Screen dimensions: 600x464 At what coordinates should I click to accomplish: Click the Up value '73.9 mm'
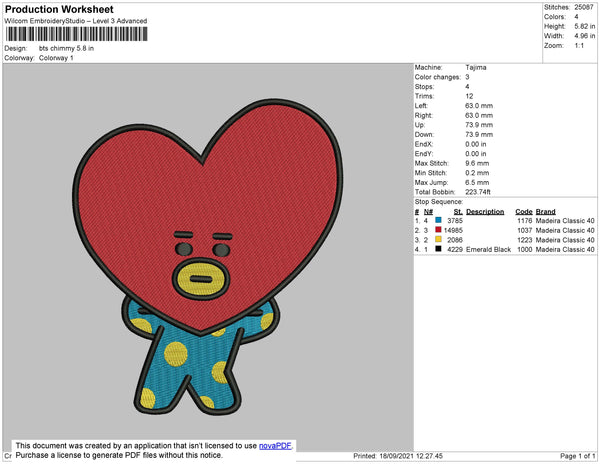(479, 125)
